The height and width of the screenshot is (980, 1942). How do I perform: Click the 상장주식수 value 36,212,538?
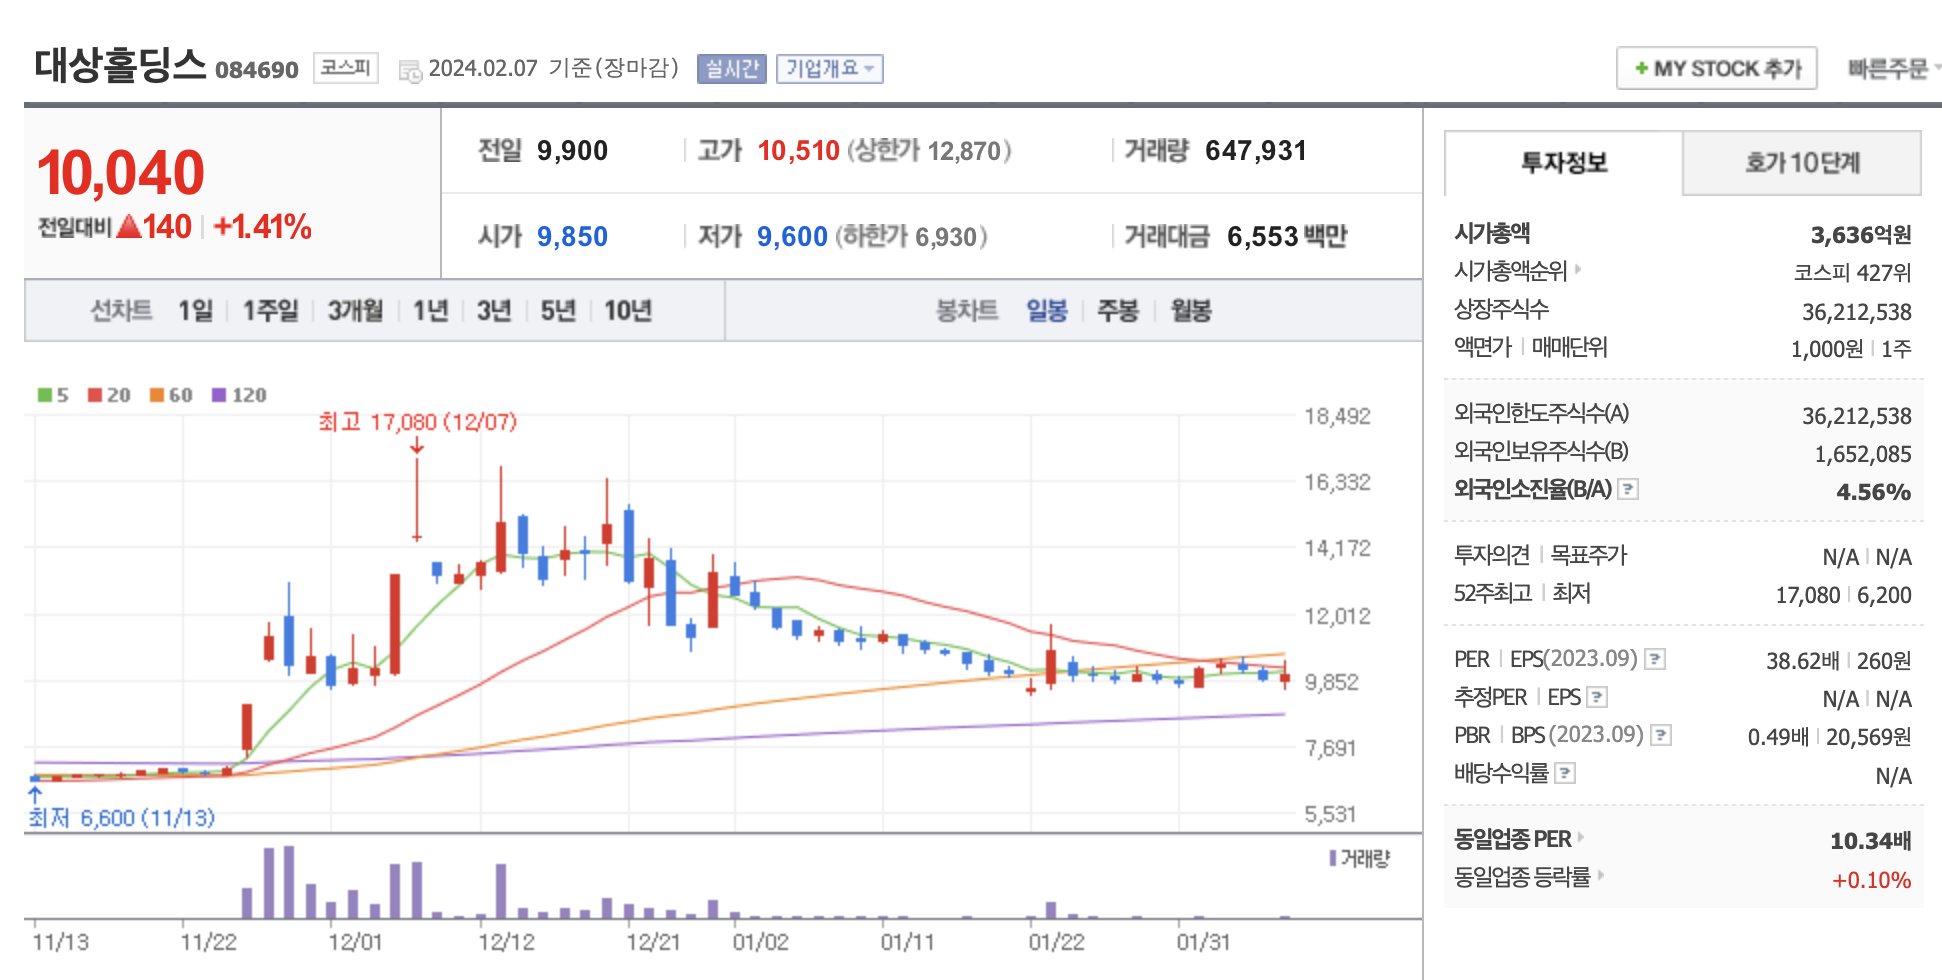(1857, 312)
